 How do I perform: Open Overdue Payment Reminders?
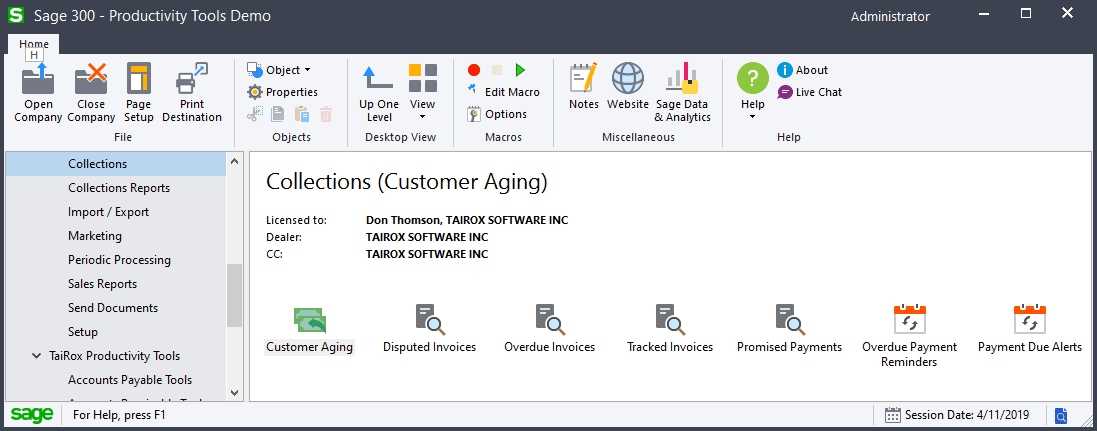910,335
